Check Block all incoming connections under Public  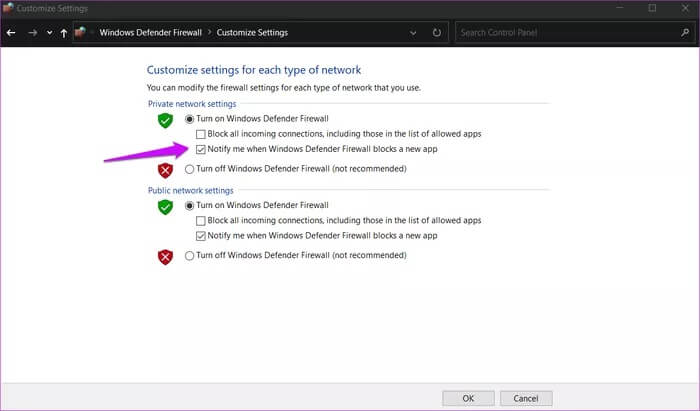pyautogui.click(x=201, y=221)
